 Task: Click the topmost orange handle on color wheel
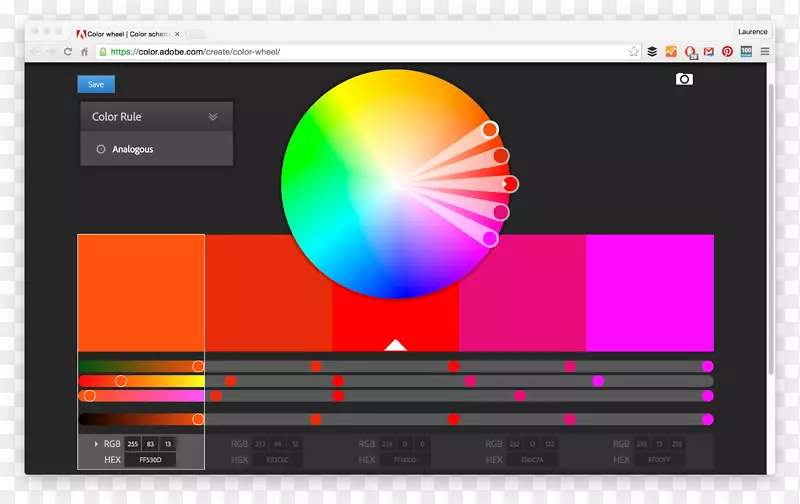point(490,129)
